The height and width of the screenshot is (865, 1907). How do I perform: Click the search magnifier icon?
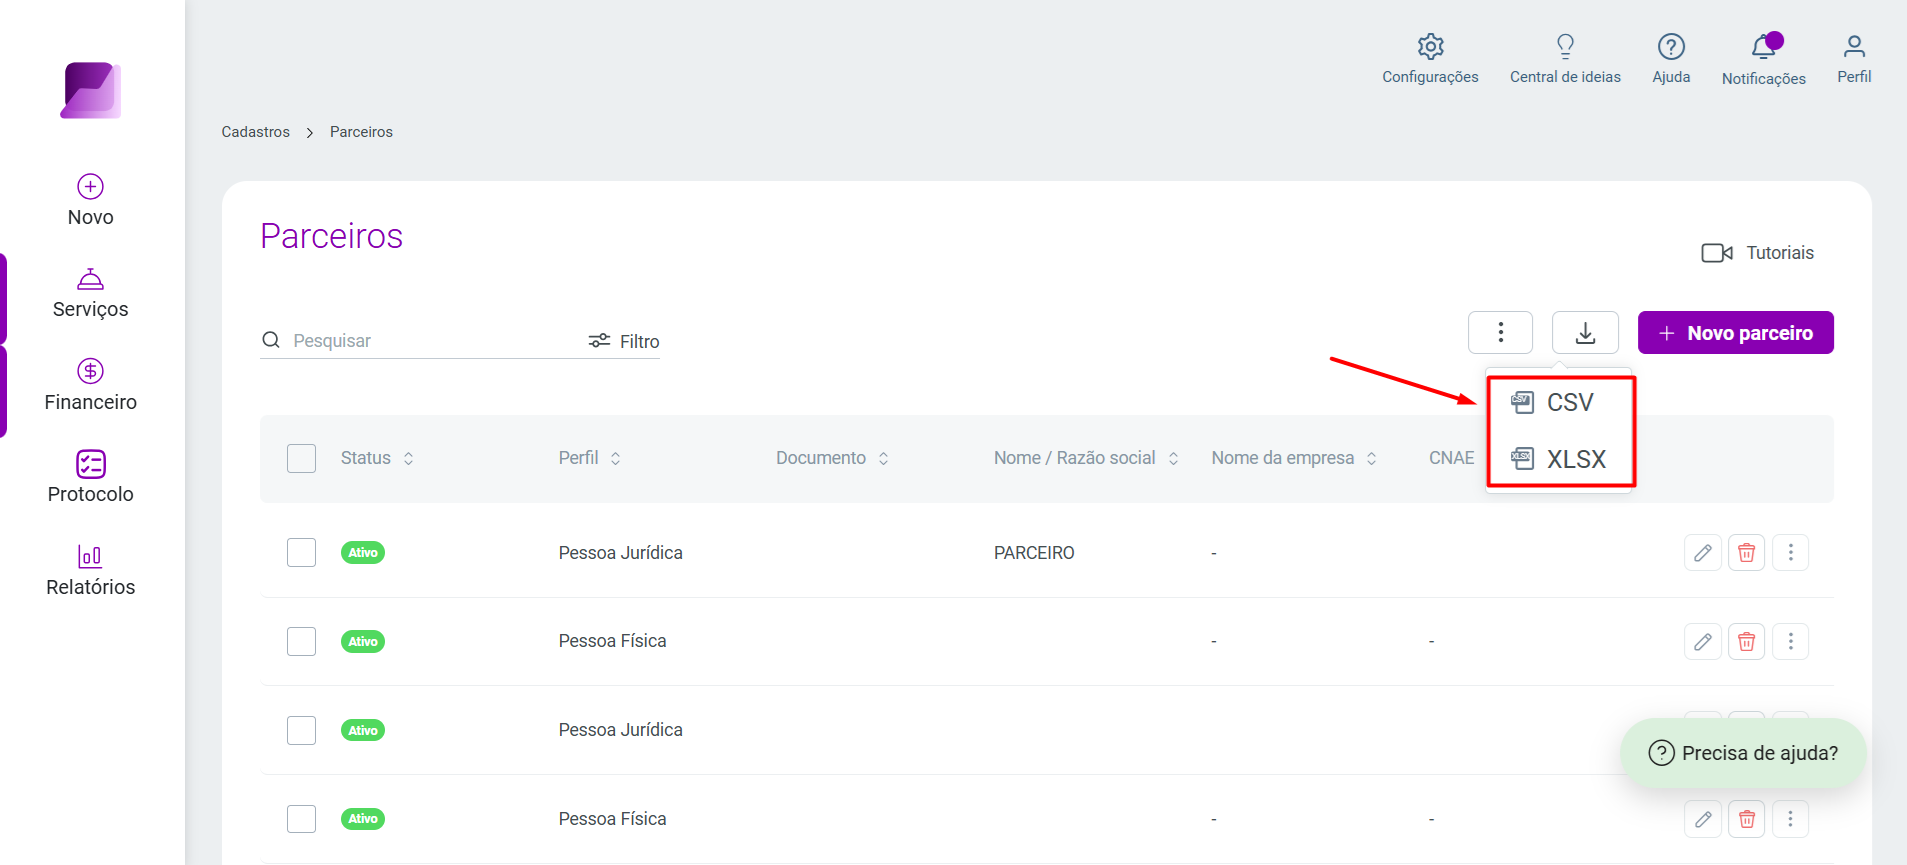click(x=271, y=340)
